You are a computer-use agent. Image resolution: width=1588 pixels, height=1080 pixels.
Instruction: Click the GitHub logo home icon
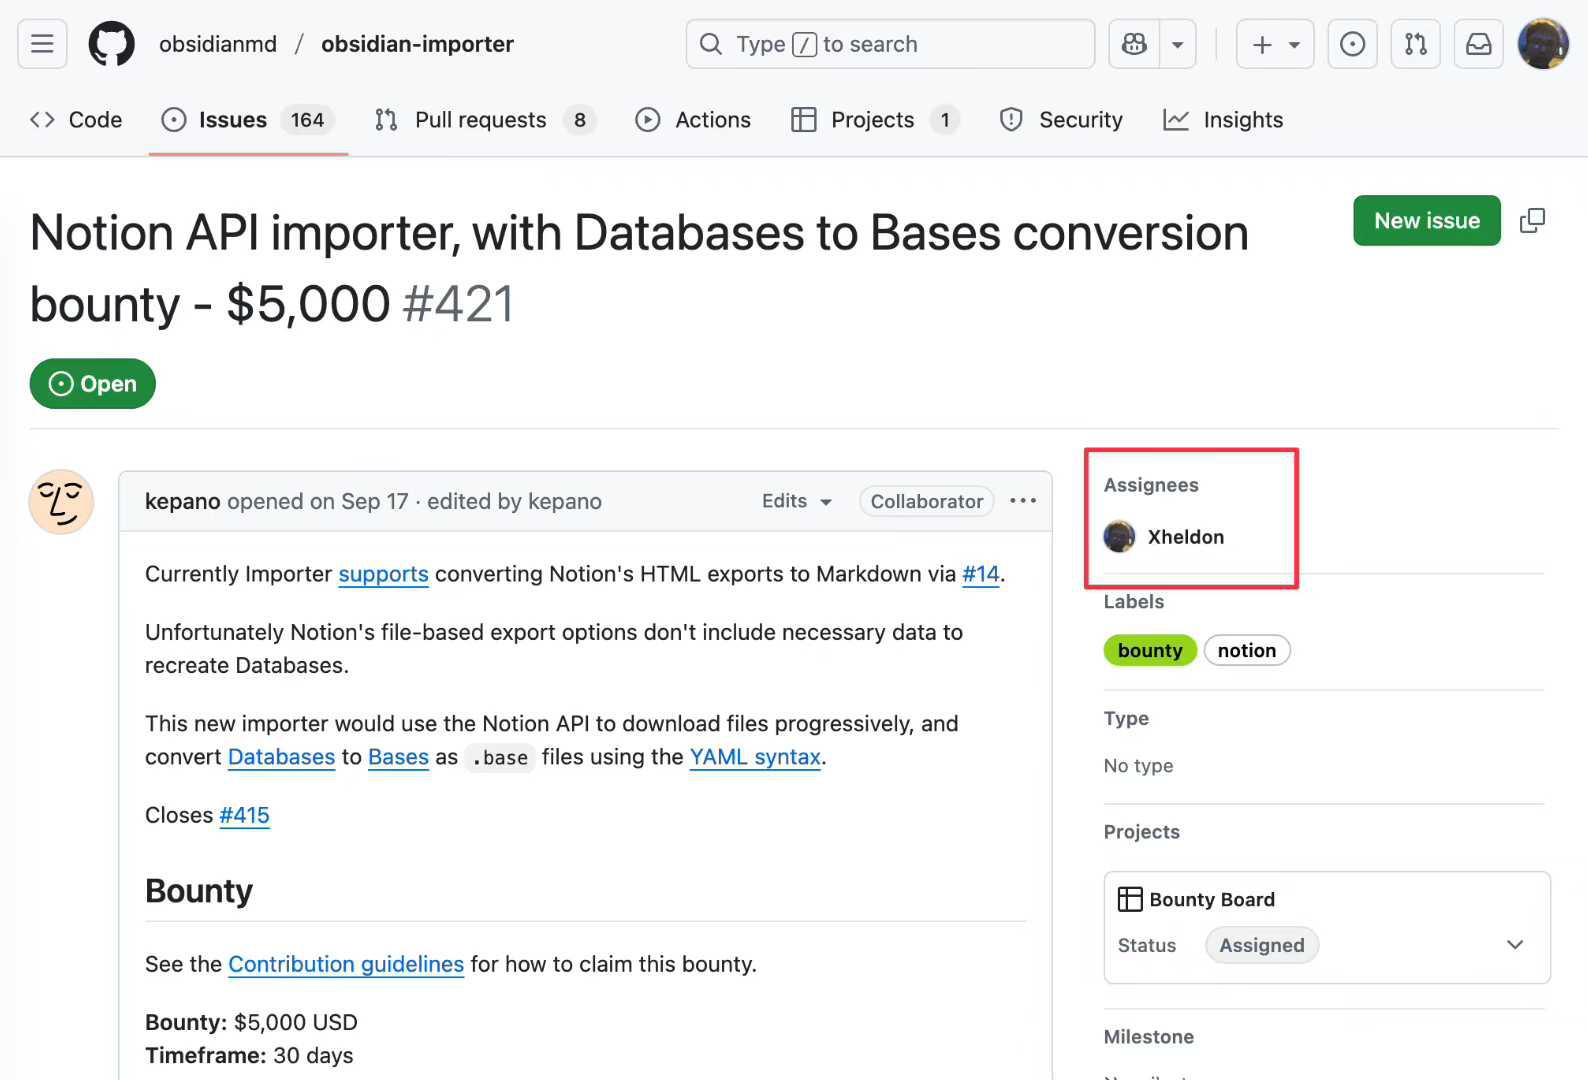click(111, 44)
